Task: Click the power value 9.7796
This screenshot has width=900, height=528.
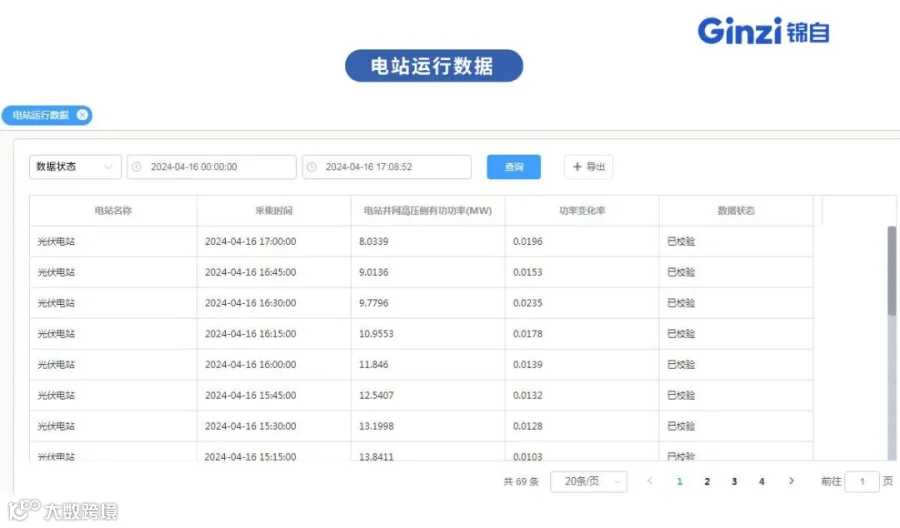Action: [374, 303]
